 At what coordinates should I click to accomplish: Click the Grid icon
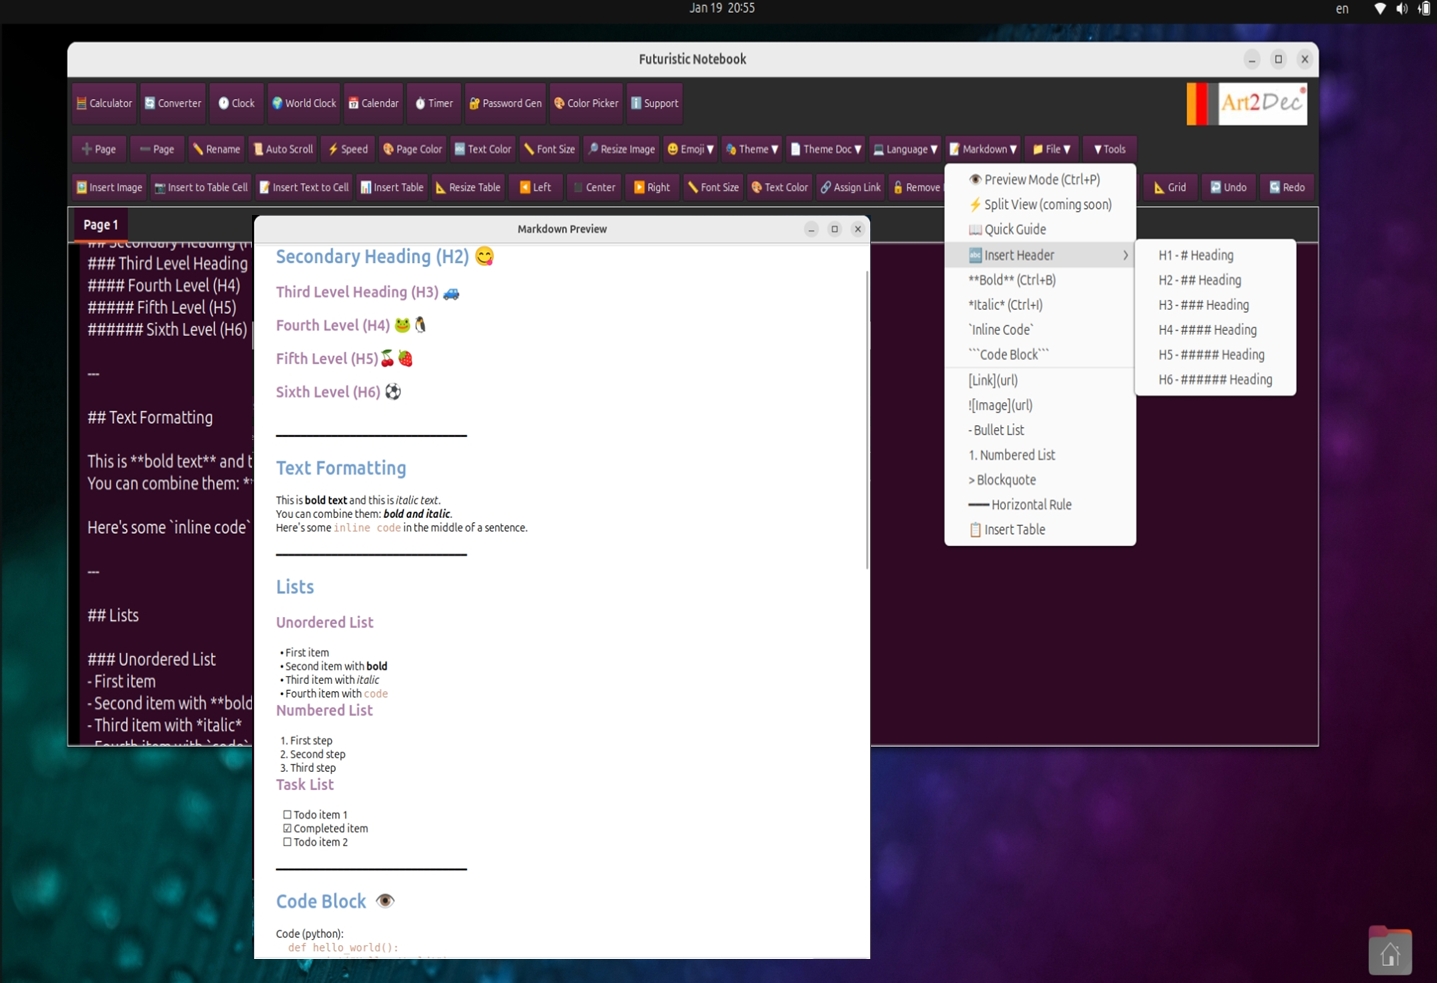(x=1169, y=187)
